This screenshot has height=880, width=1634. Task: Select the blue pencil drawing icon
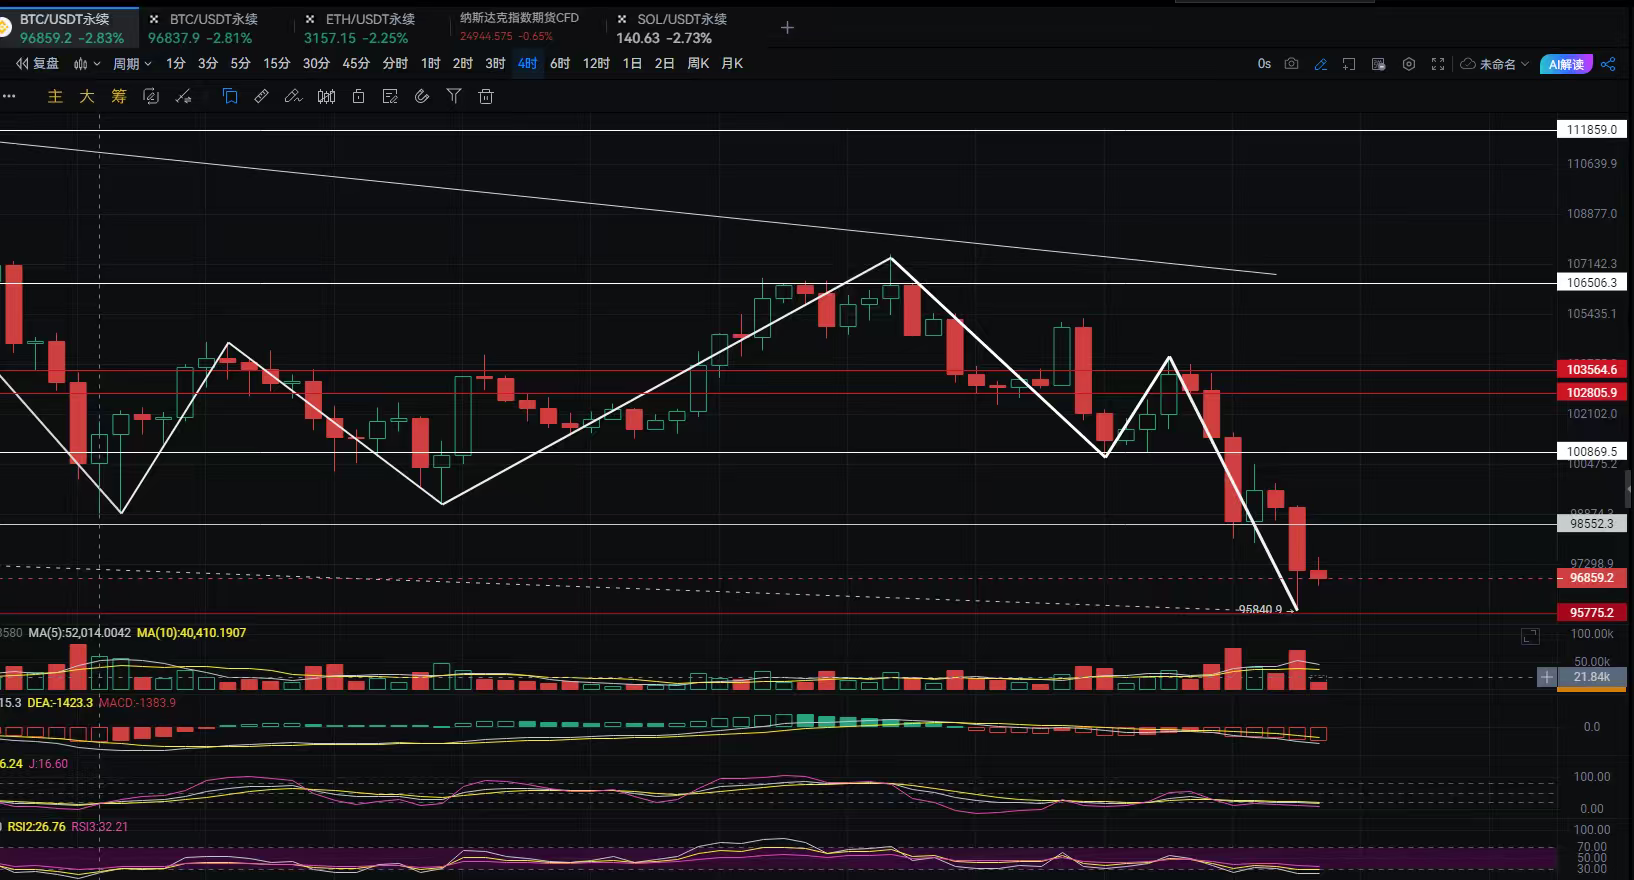tap(1320, 64)
